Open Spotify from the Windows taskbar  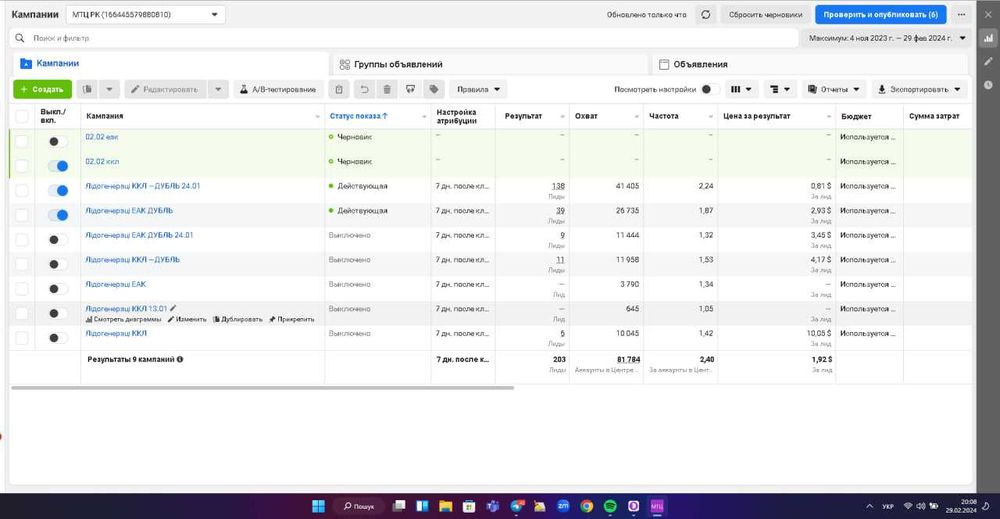[610, 506]
